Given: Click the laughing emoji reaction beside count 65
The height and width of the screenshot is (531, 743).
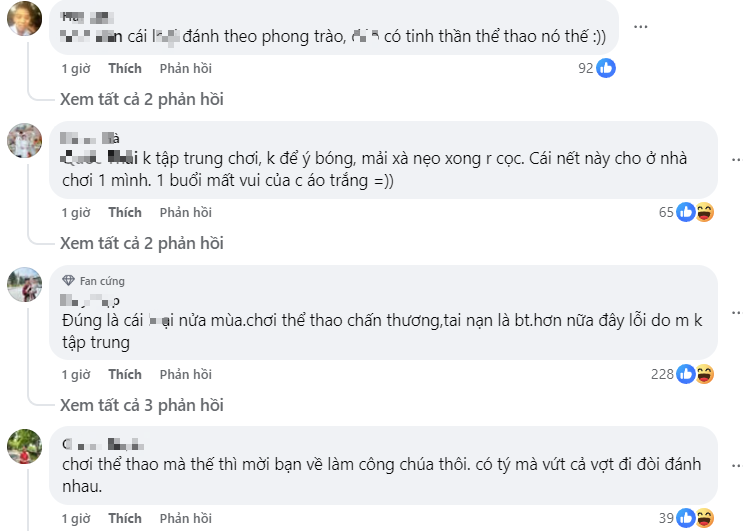Looking at the screenshot, I should [703, 212].
